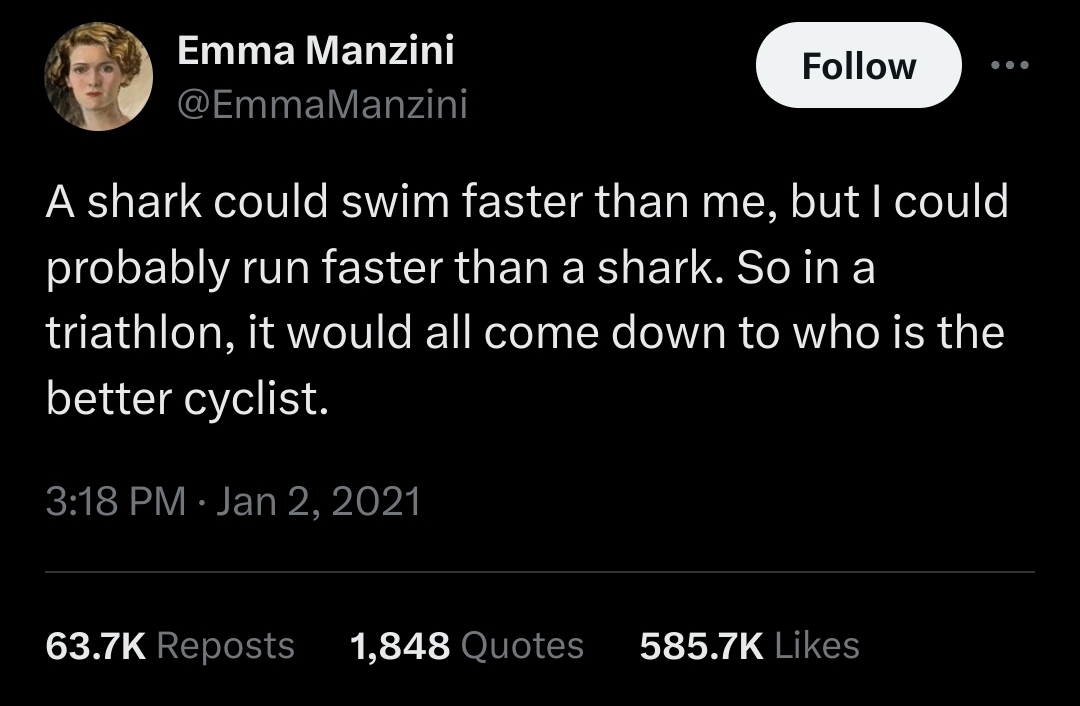Image resolution: width=1080 pixels, height=706 pixels.
Task: Click the phrase 'better cyclist.' in tweet
Action: click(x=187, y=398)
